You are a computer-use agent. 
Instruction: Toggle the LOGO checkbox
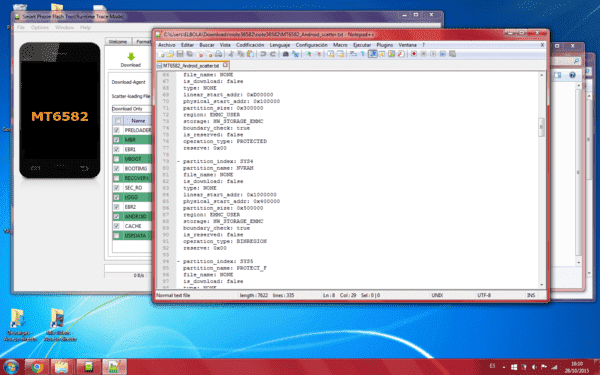point(117,197)
